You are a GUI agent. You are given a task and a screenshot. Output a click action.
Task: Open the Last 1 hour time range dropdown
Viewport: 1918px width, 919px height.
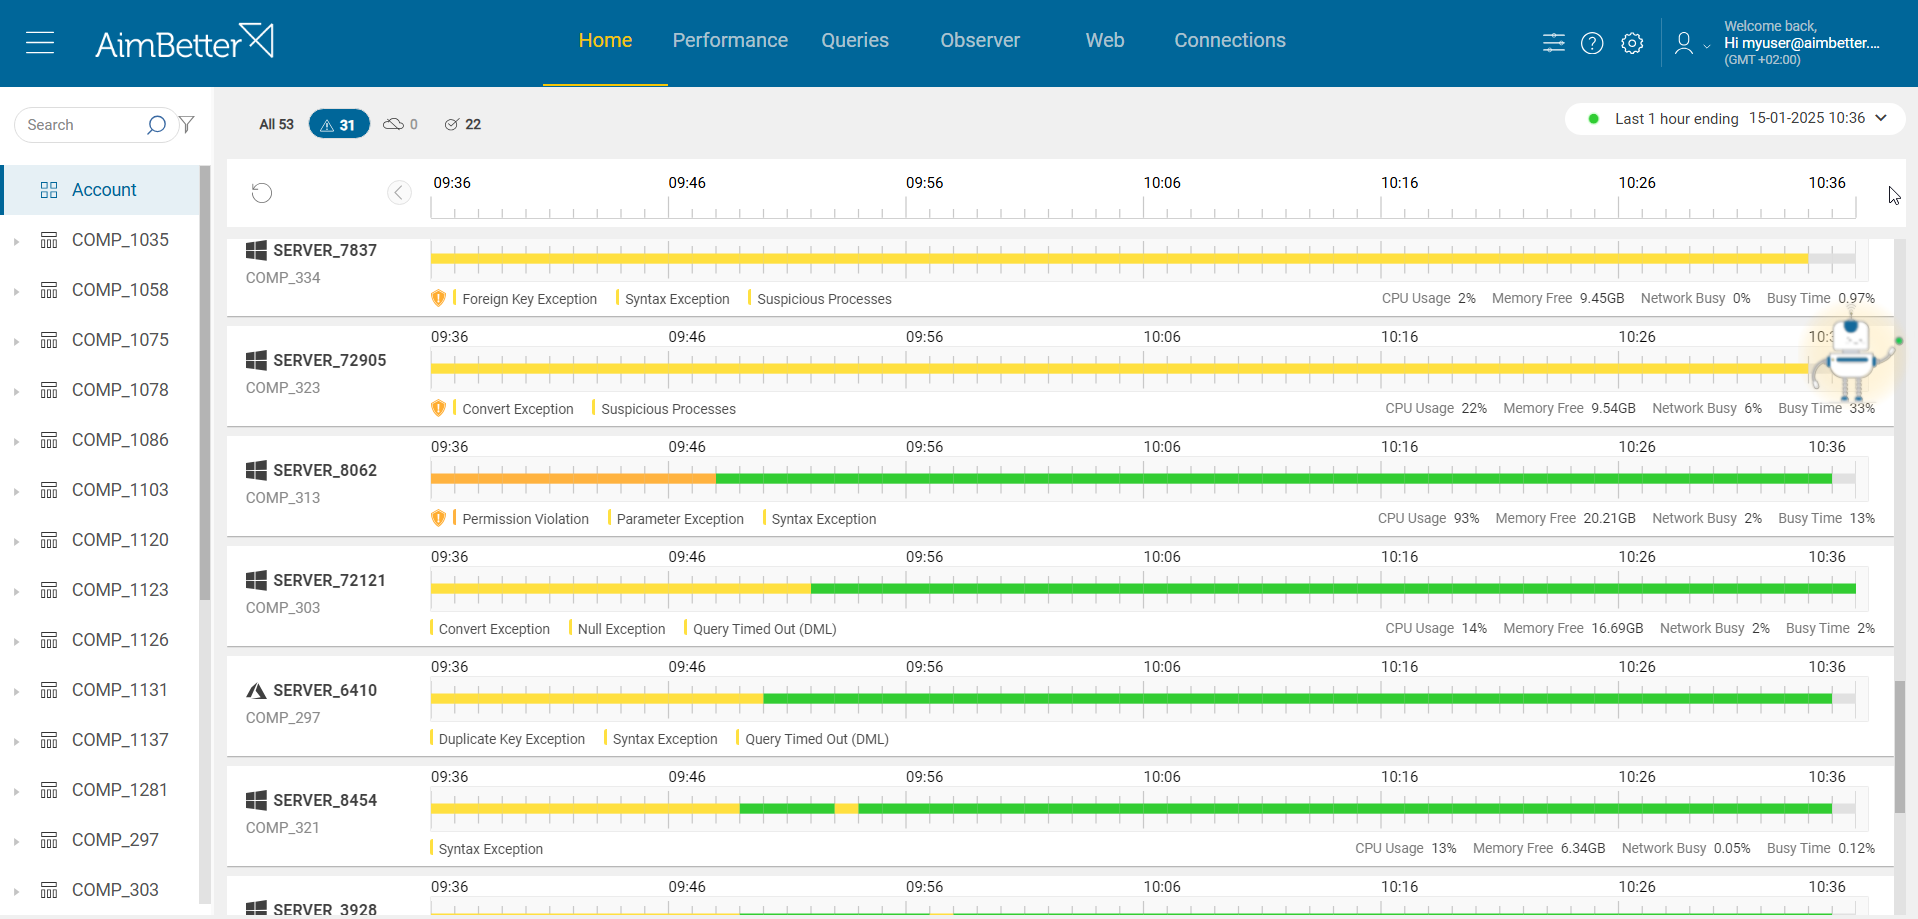tap(1735, 118)
